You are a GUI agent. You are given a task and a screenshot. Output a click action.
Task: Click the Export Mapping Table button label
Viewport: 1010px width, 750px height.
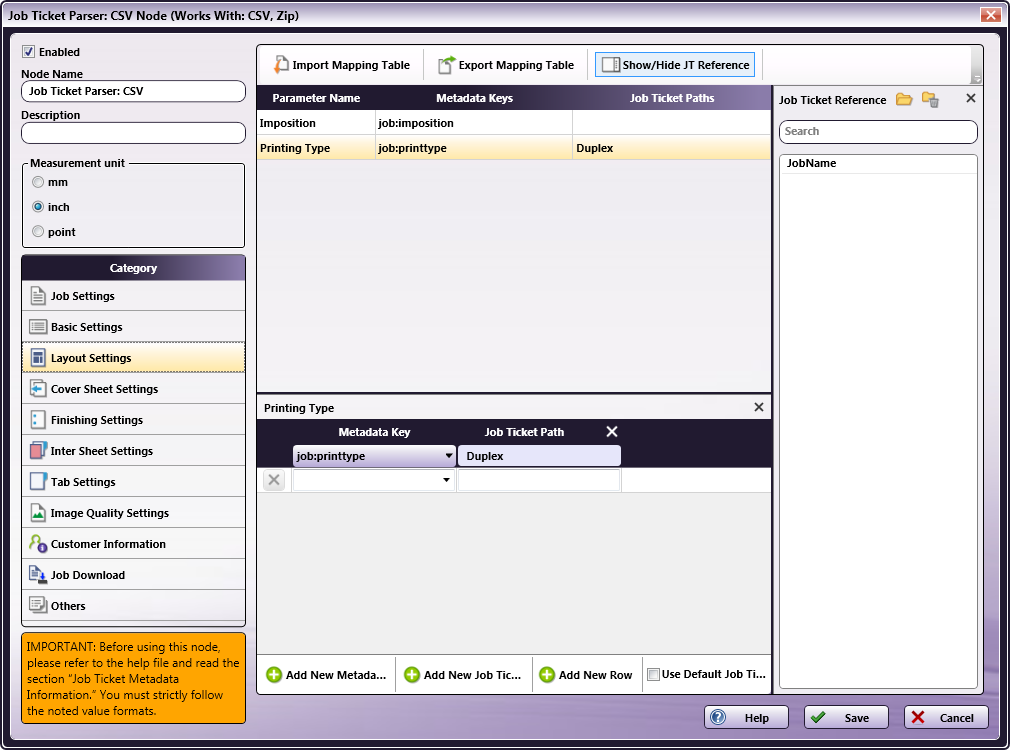pyautogui.click(x=516, y=65)
